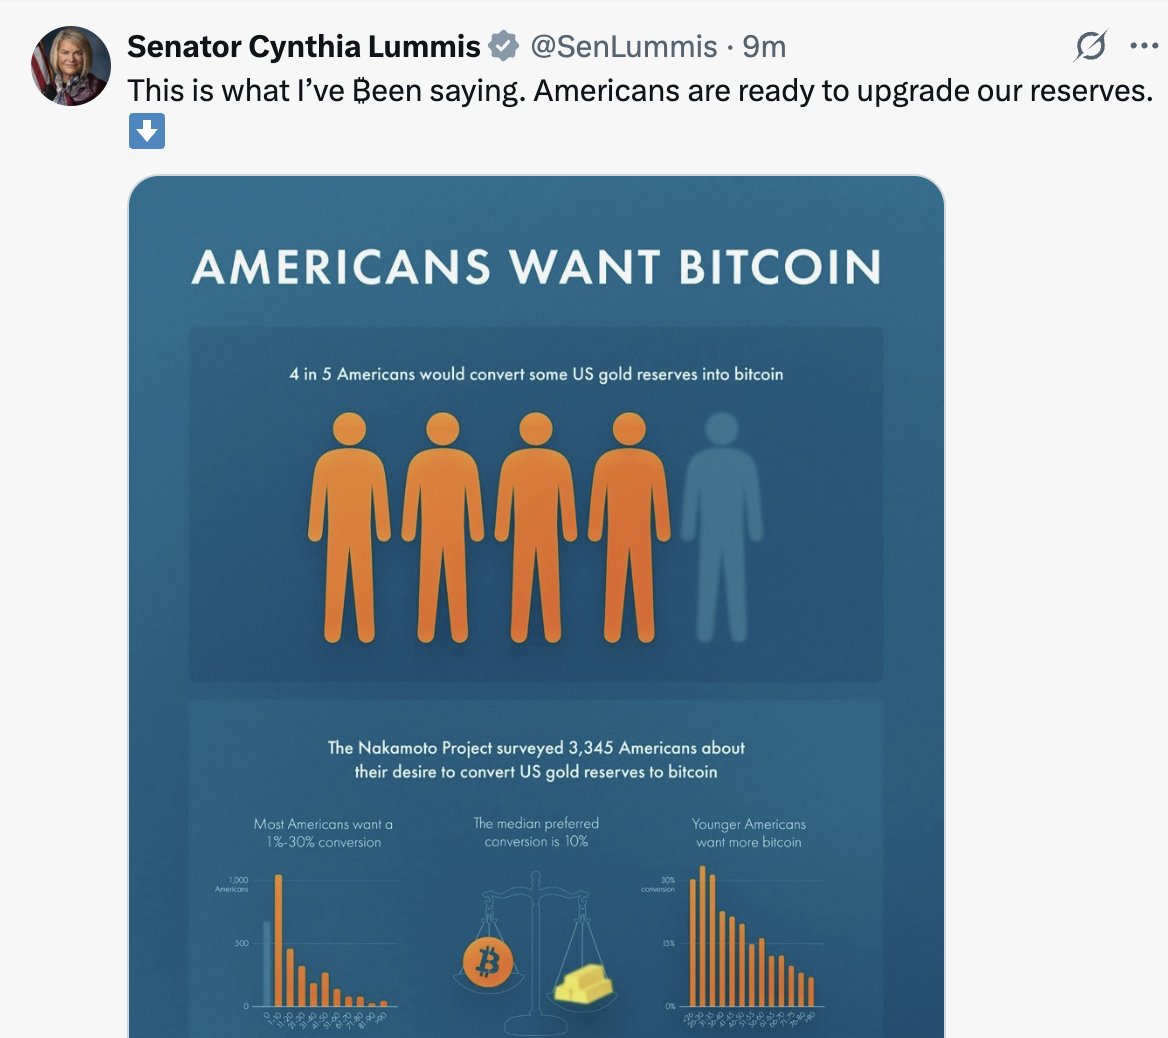
Task: Open the more options ellipsis menu
Action: [1143, 45]
